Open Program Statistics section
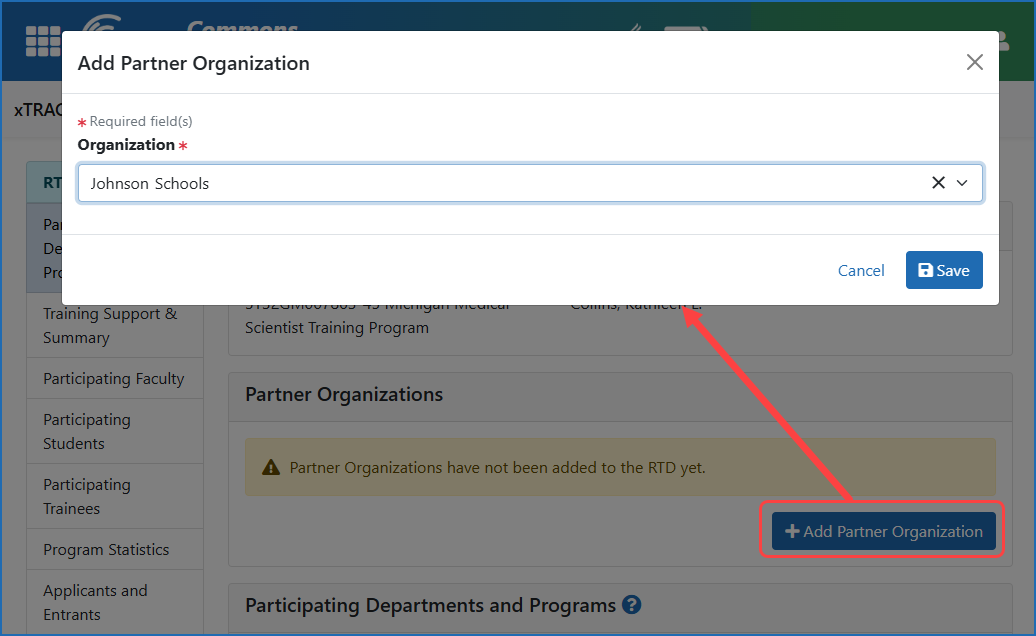Screen dimensions: 1036x636 tap(115, 549)
